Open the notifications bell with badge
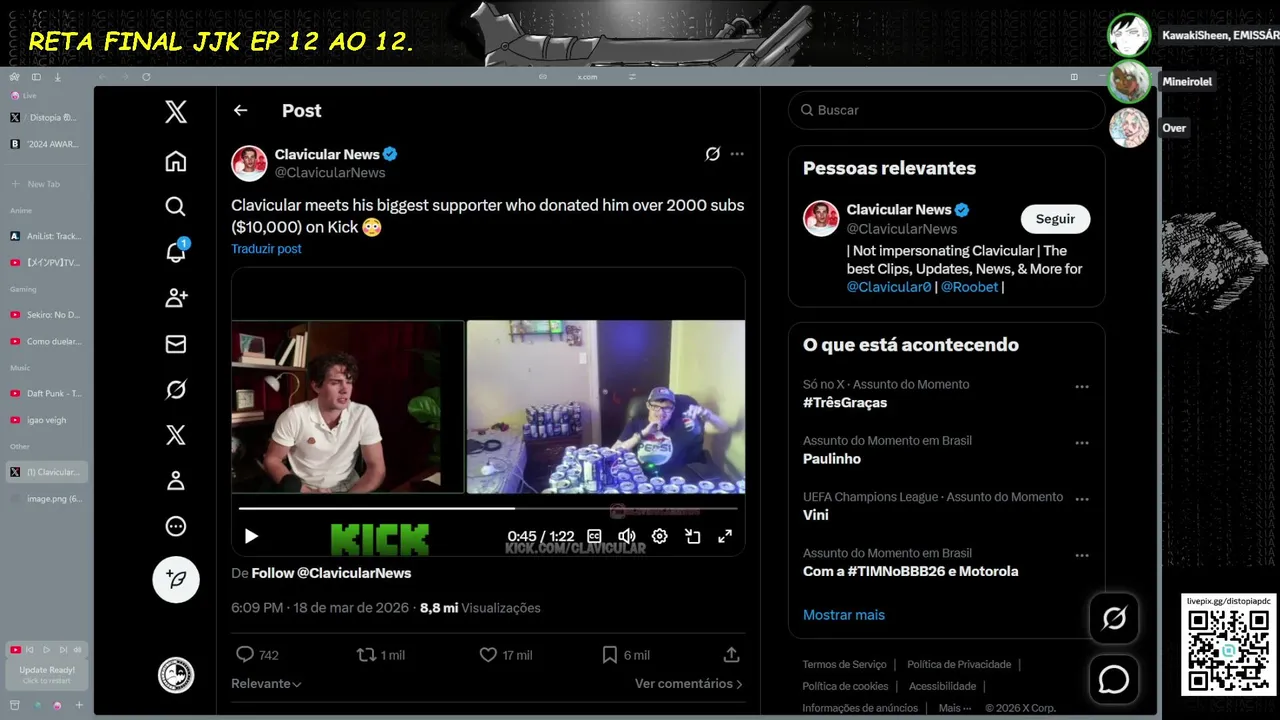The image size is (1280, 720). coord(176,251)
